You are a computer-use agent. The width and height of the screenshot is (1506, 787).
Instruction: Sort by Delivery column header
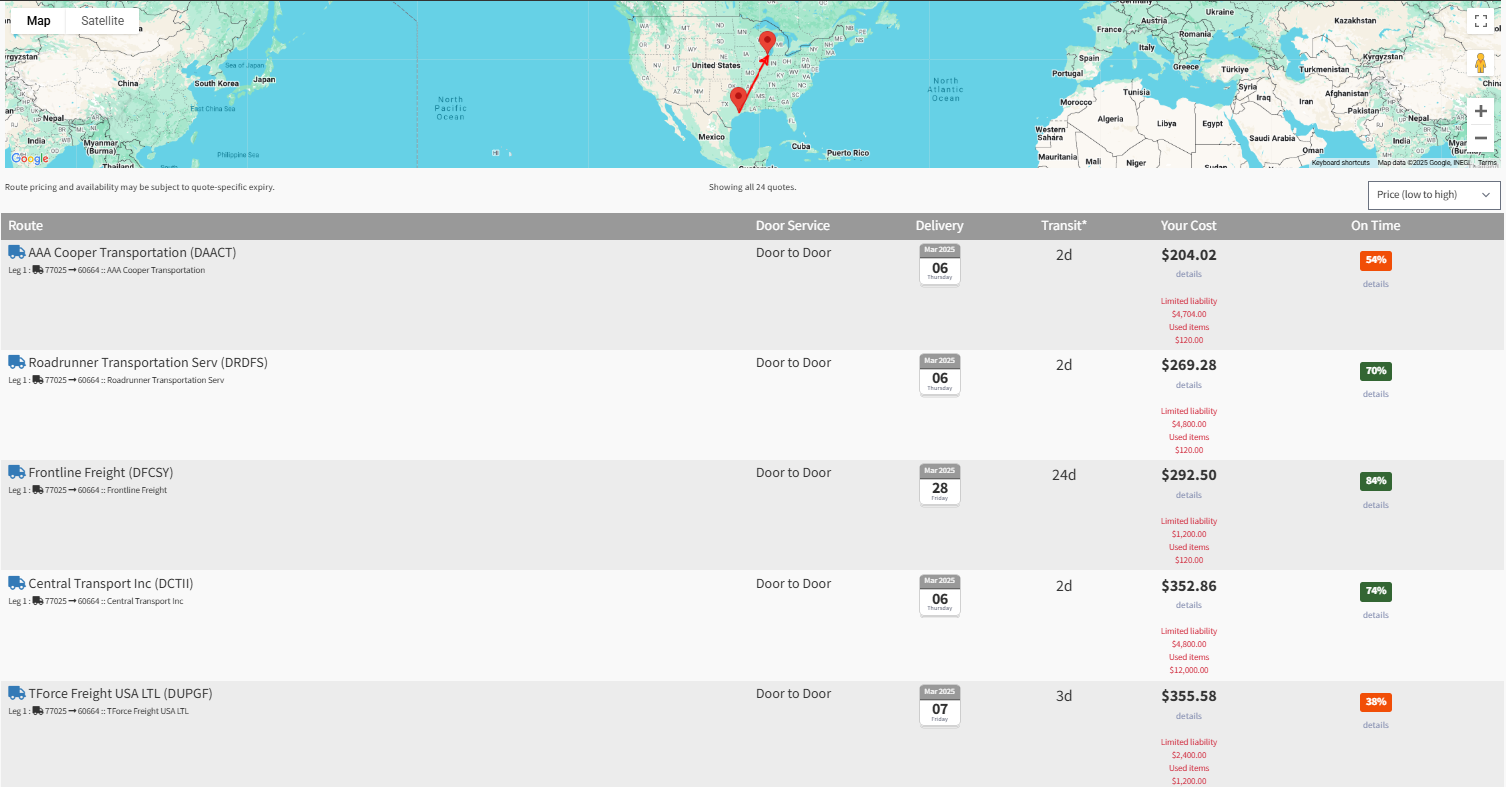coord(940,226)
